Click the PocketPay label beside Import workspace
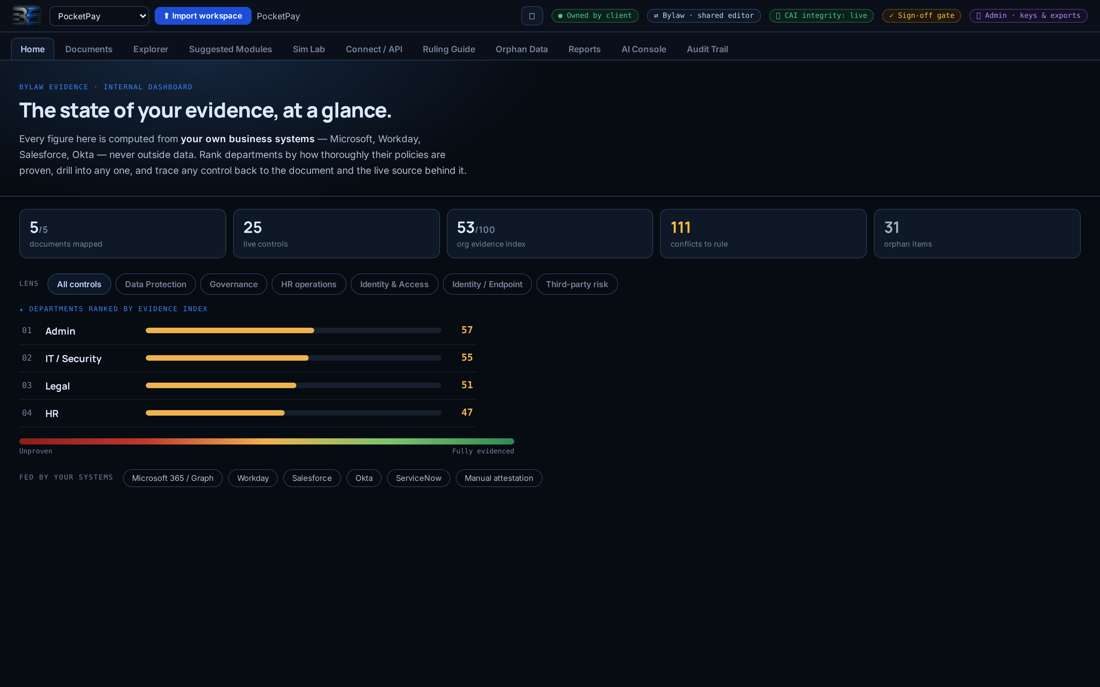This screenshot has height=687, width=1100. click(x=278, y=16)
